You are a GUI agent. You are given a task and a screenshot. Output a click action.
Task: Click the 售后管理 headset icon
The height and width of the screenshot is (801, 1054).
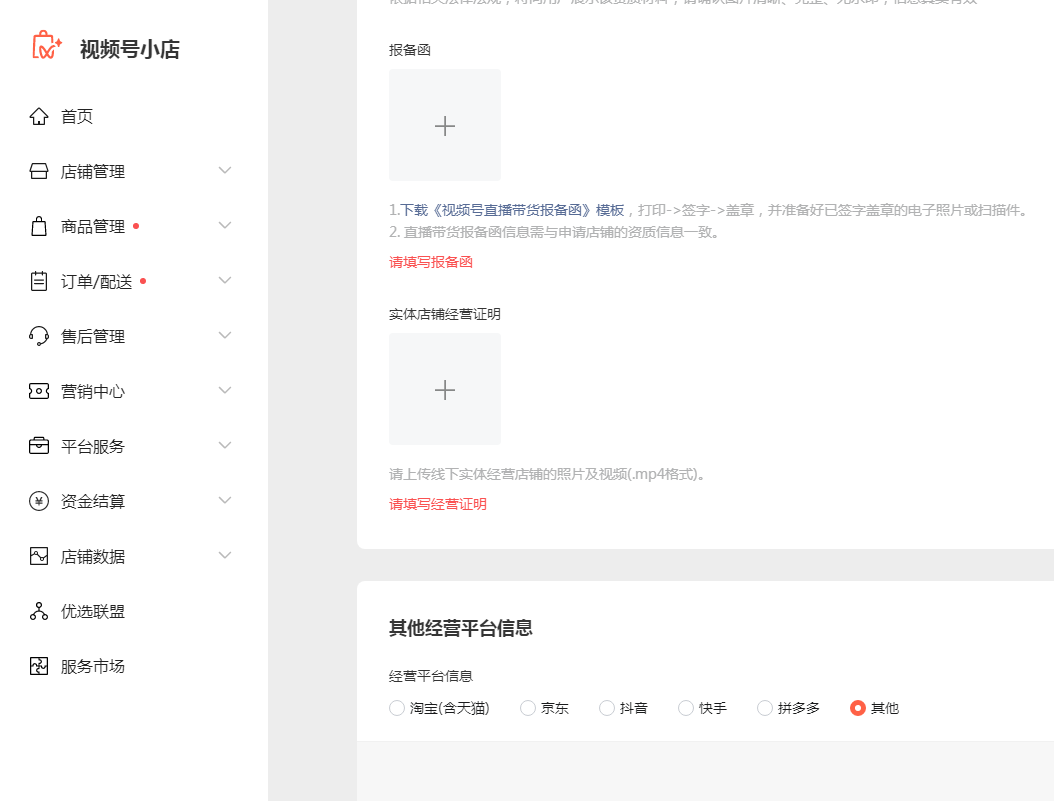point(39,336)
